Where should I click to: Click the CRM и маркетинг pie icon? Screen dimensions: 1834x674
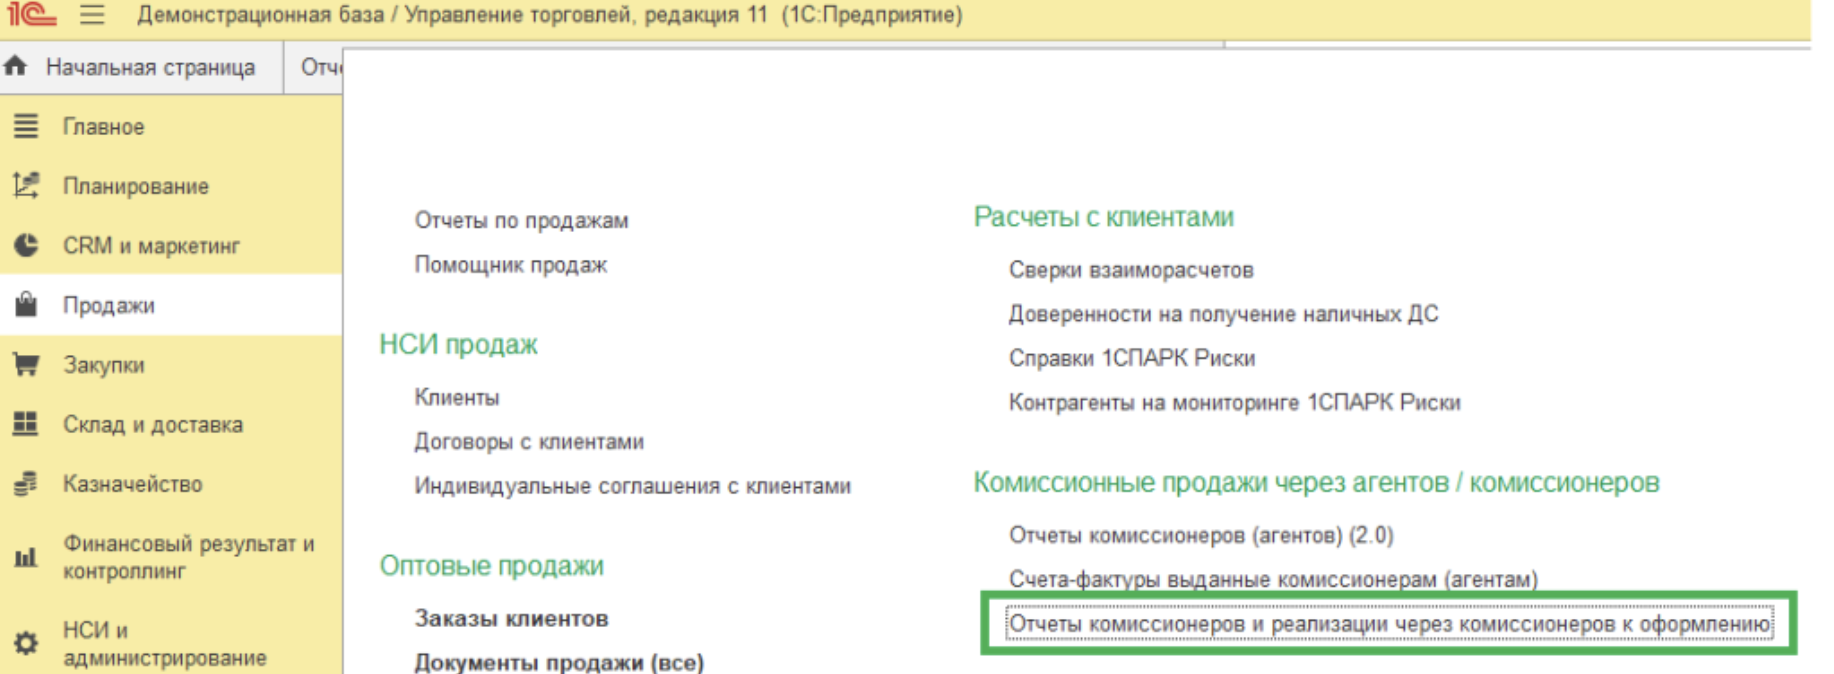[x=26, y=246]
